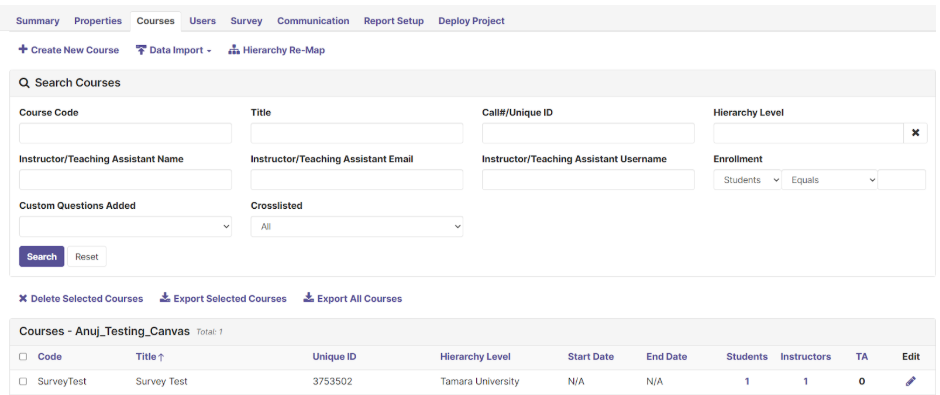
Task: Sort by the End Date column header
Action: point(667,357)
